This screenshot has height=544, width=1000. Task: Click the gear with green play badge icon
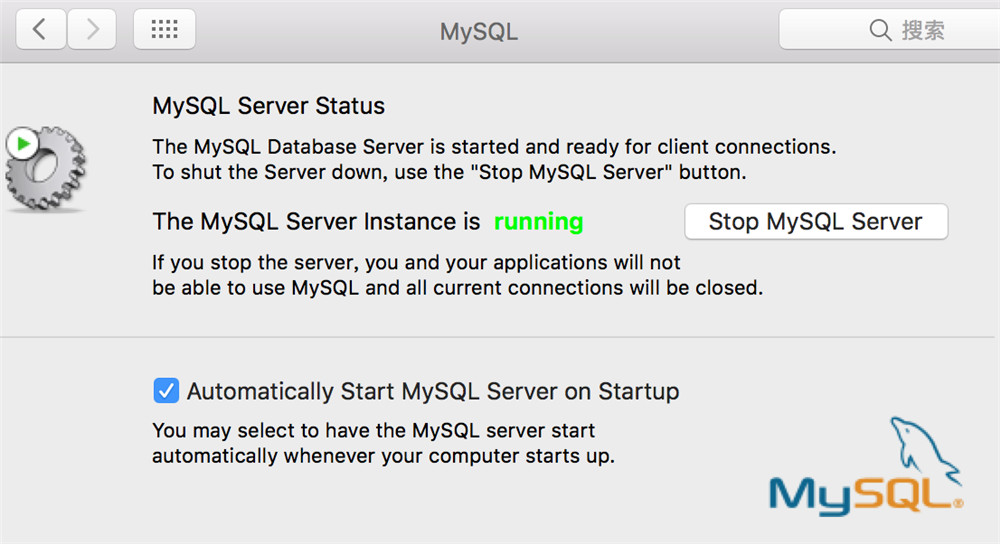pos(45,168)
